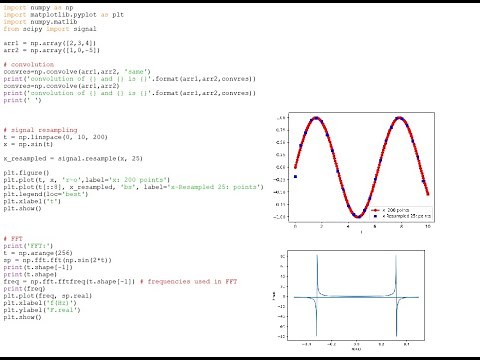Select the 'convres=np.convolve(arr1,arr2)' line without 'same'
This screenshot has width=480, height=360.
[x=61, y=86]
